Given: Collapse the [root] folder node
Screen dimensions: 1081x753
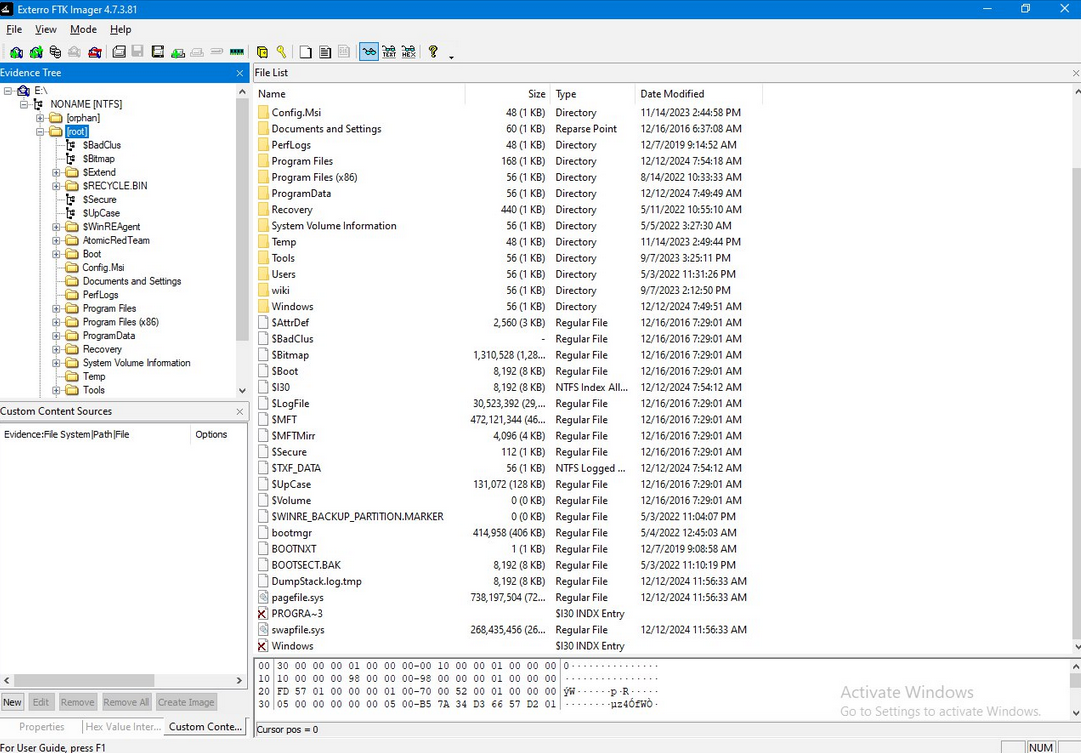Looking at the screenshot, I should [x=41, y=132].
